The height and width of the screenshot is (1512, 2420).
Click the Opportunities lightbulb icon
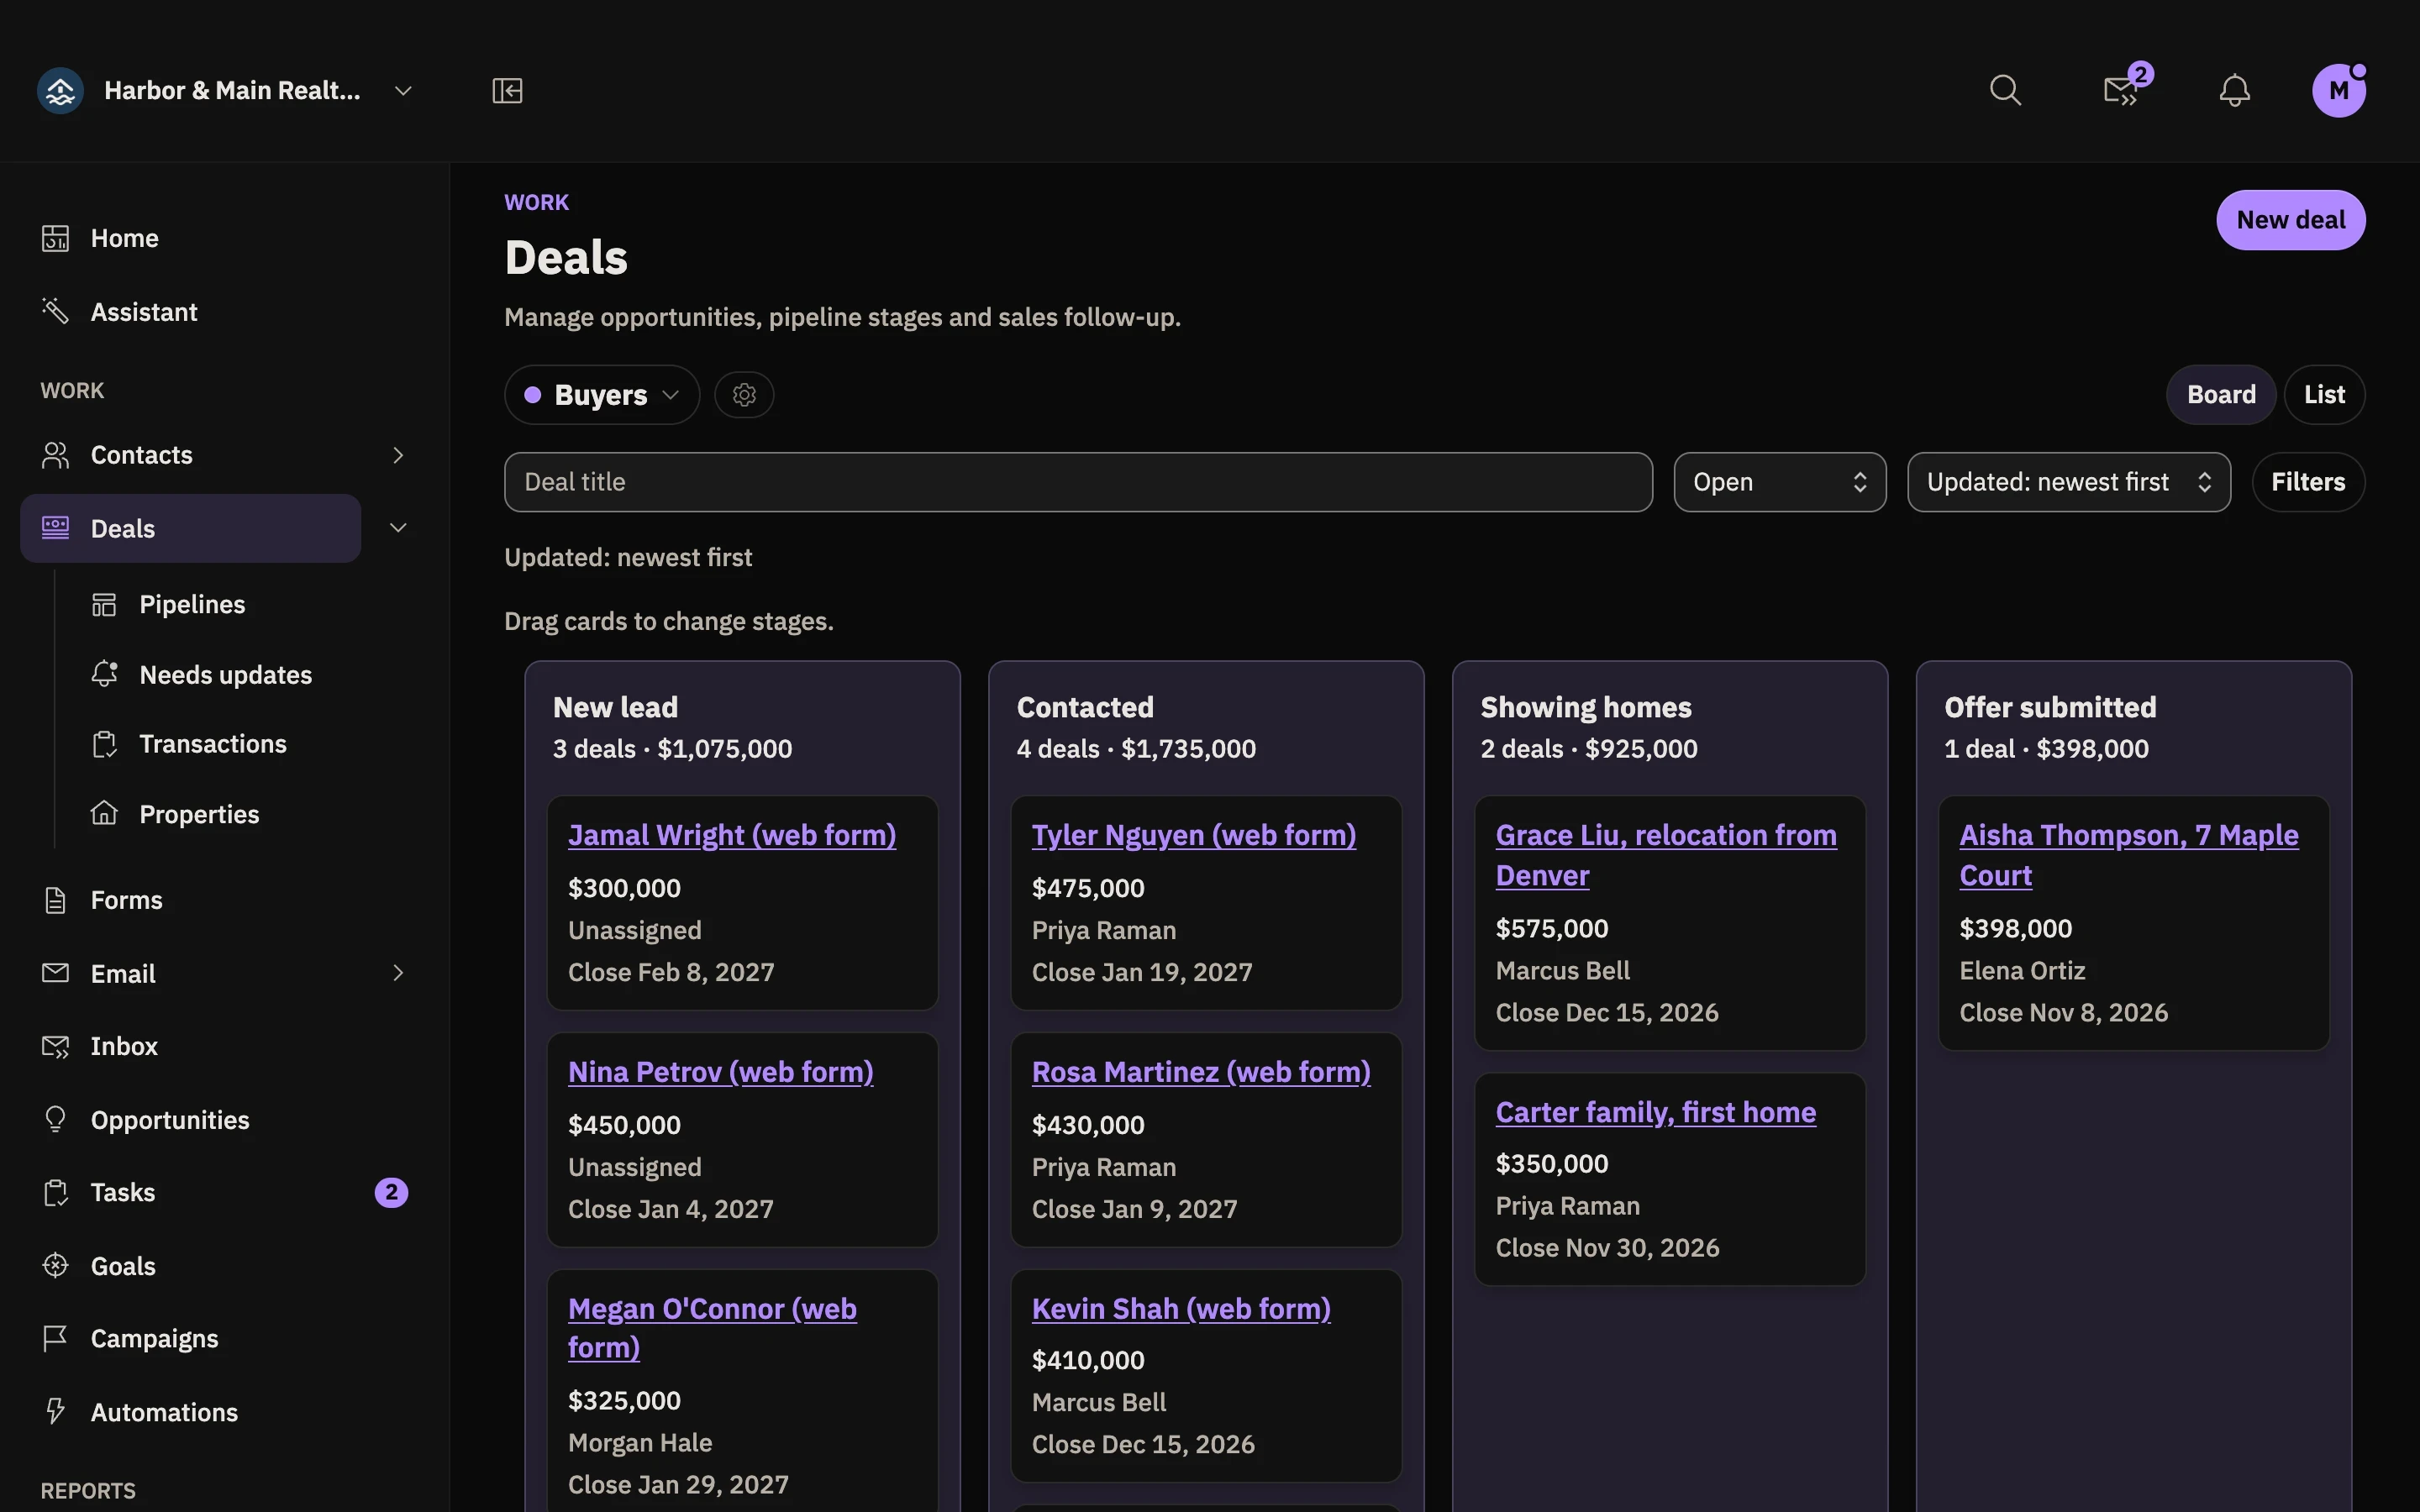[55, 1119]
